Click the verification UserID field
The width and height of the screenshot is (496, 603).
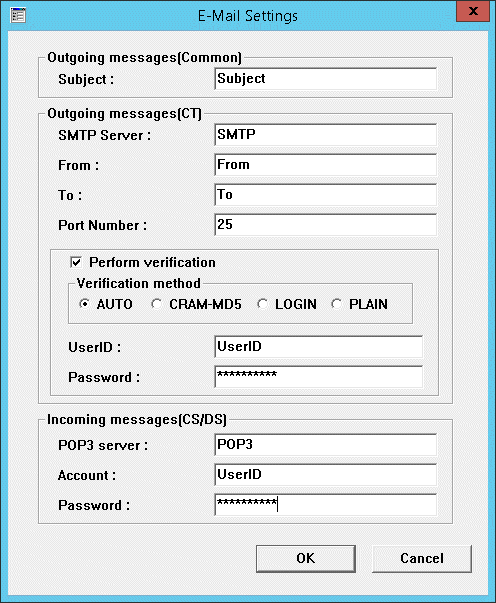point(318,346)
